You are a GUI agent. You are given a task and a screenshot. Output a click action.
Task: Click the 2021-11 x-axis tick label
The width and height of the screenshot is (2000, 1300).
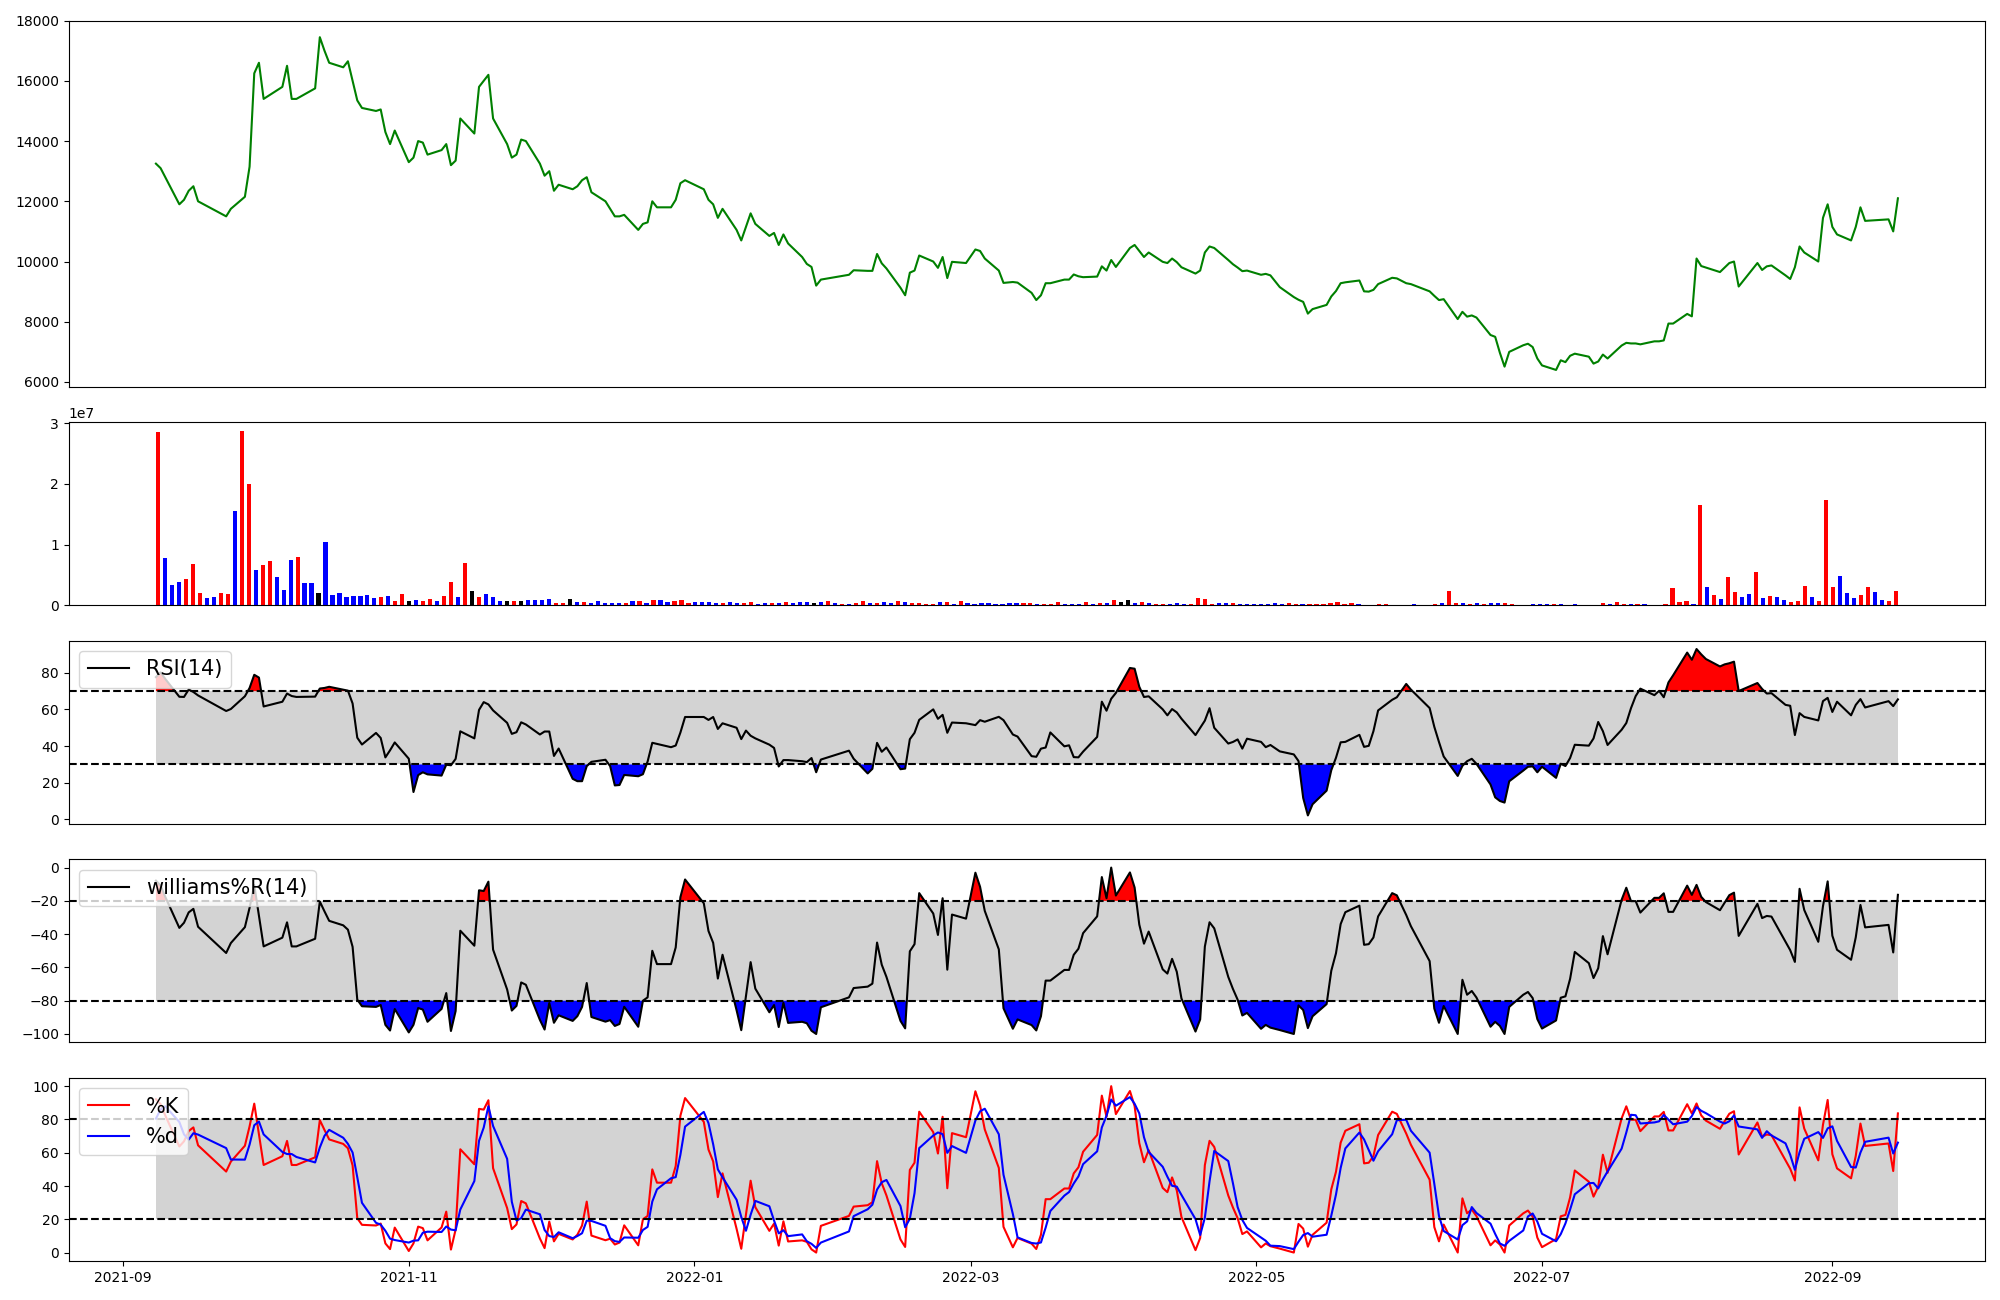(409, 1277)
